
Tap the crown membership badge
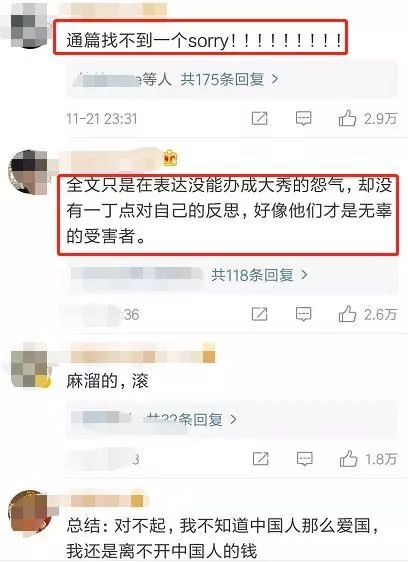(x=170, y=158)
